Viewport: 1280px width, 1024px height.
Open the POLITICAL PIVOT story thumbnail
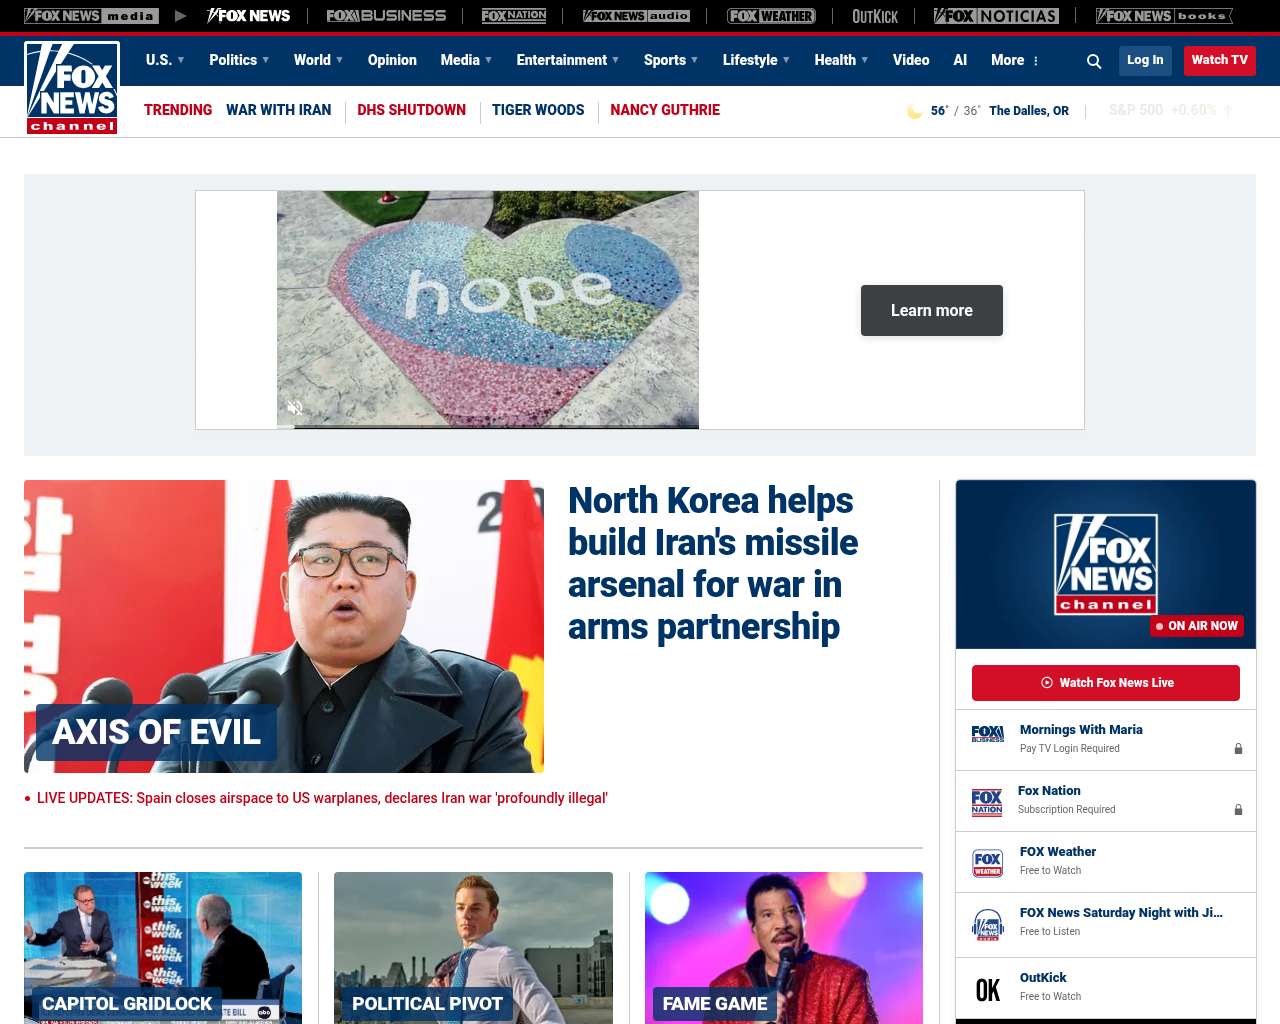[x=473, y=948]
